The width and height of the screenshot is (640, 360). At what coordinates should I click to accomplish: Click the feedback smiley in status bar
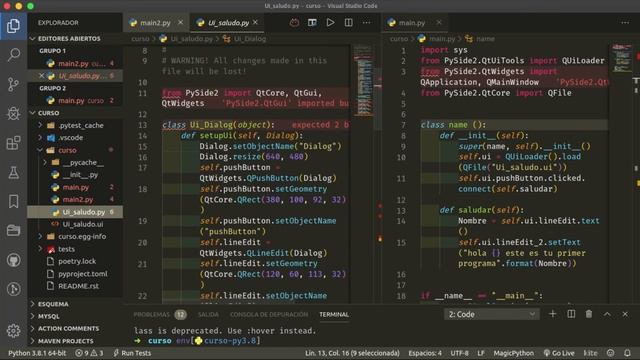pyautogui.click(x=611, y=353)
